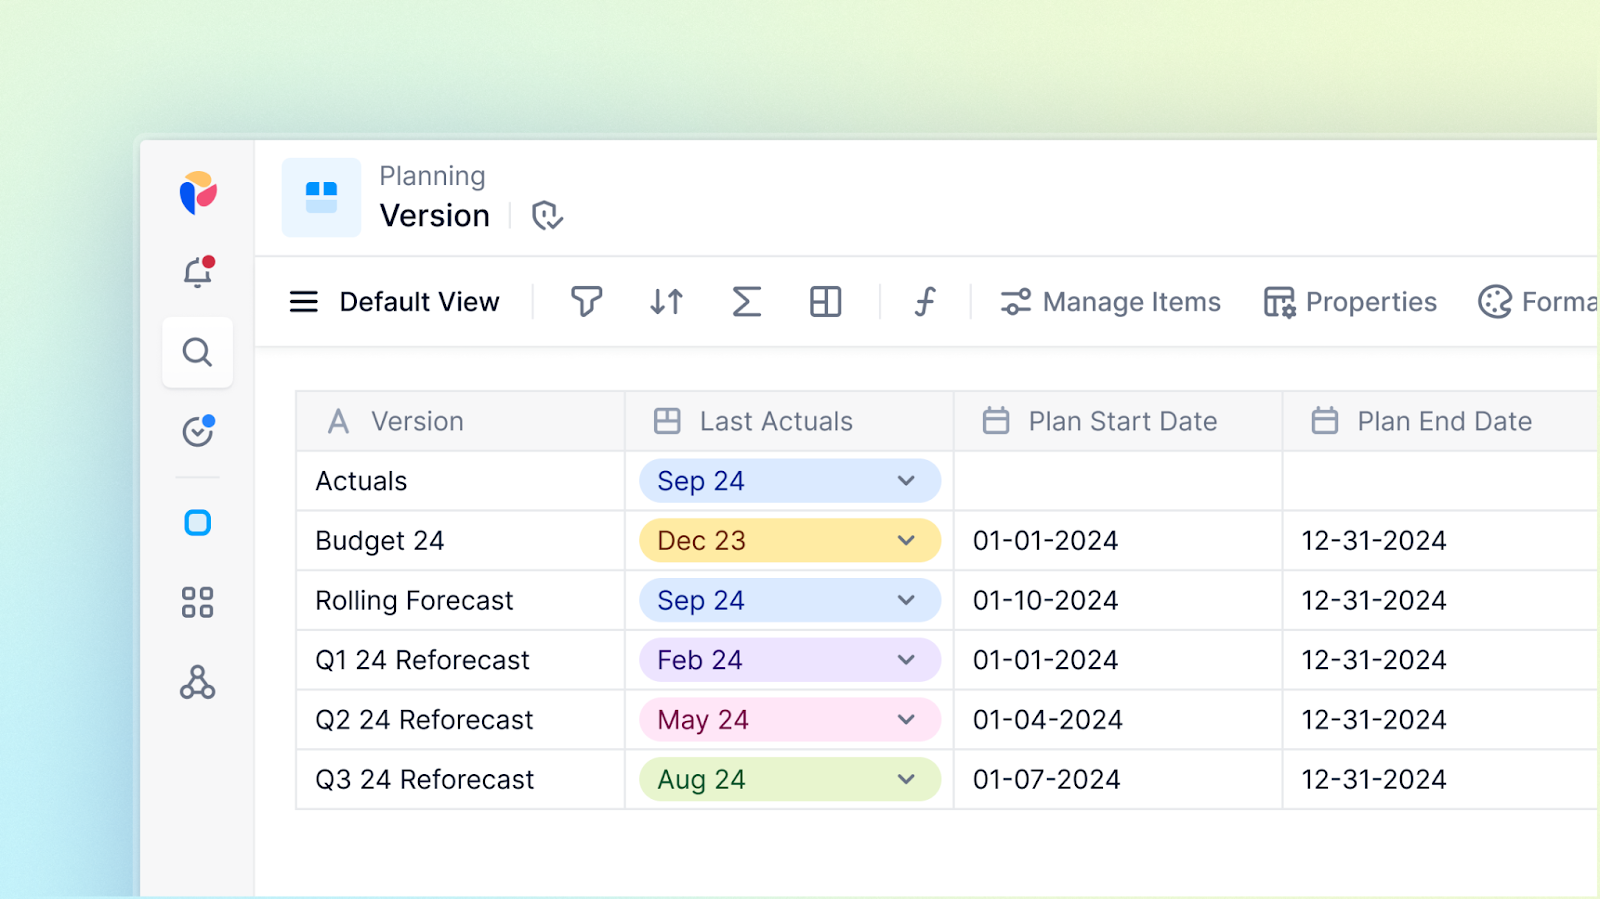
Task: Click the shield check icon beside Version
Action: tap(547, 215)
